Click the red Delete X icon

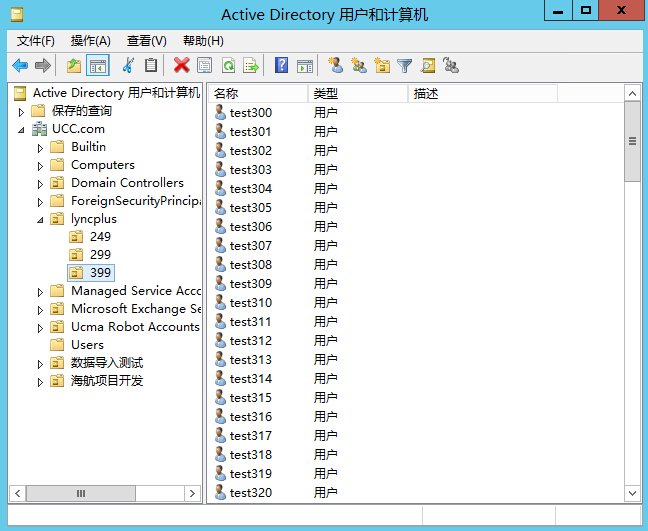pos(181,65)
